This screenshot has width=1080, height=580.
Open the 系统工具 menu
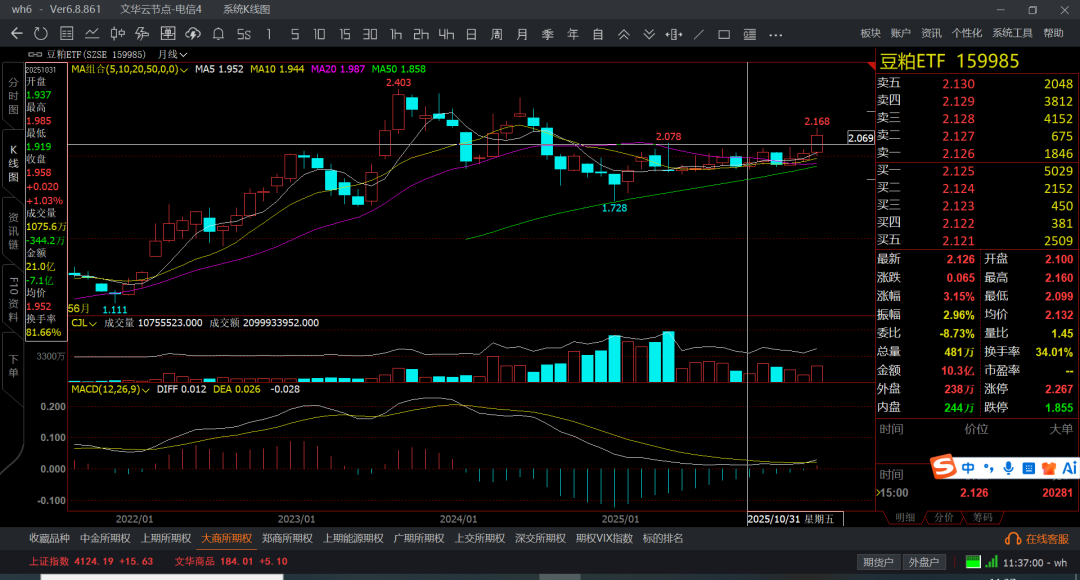click(1012, 33)
